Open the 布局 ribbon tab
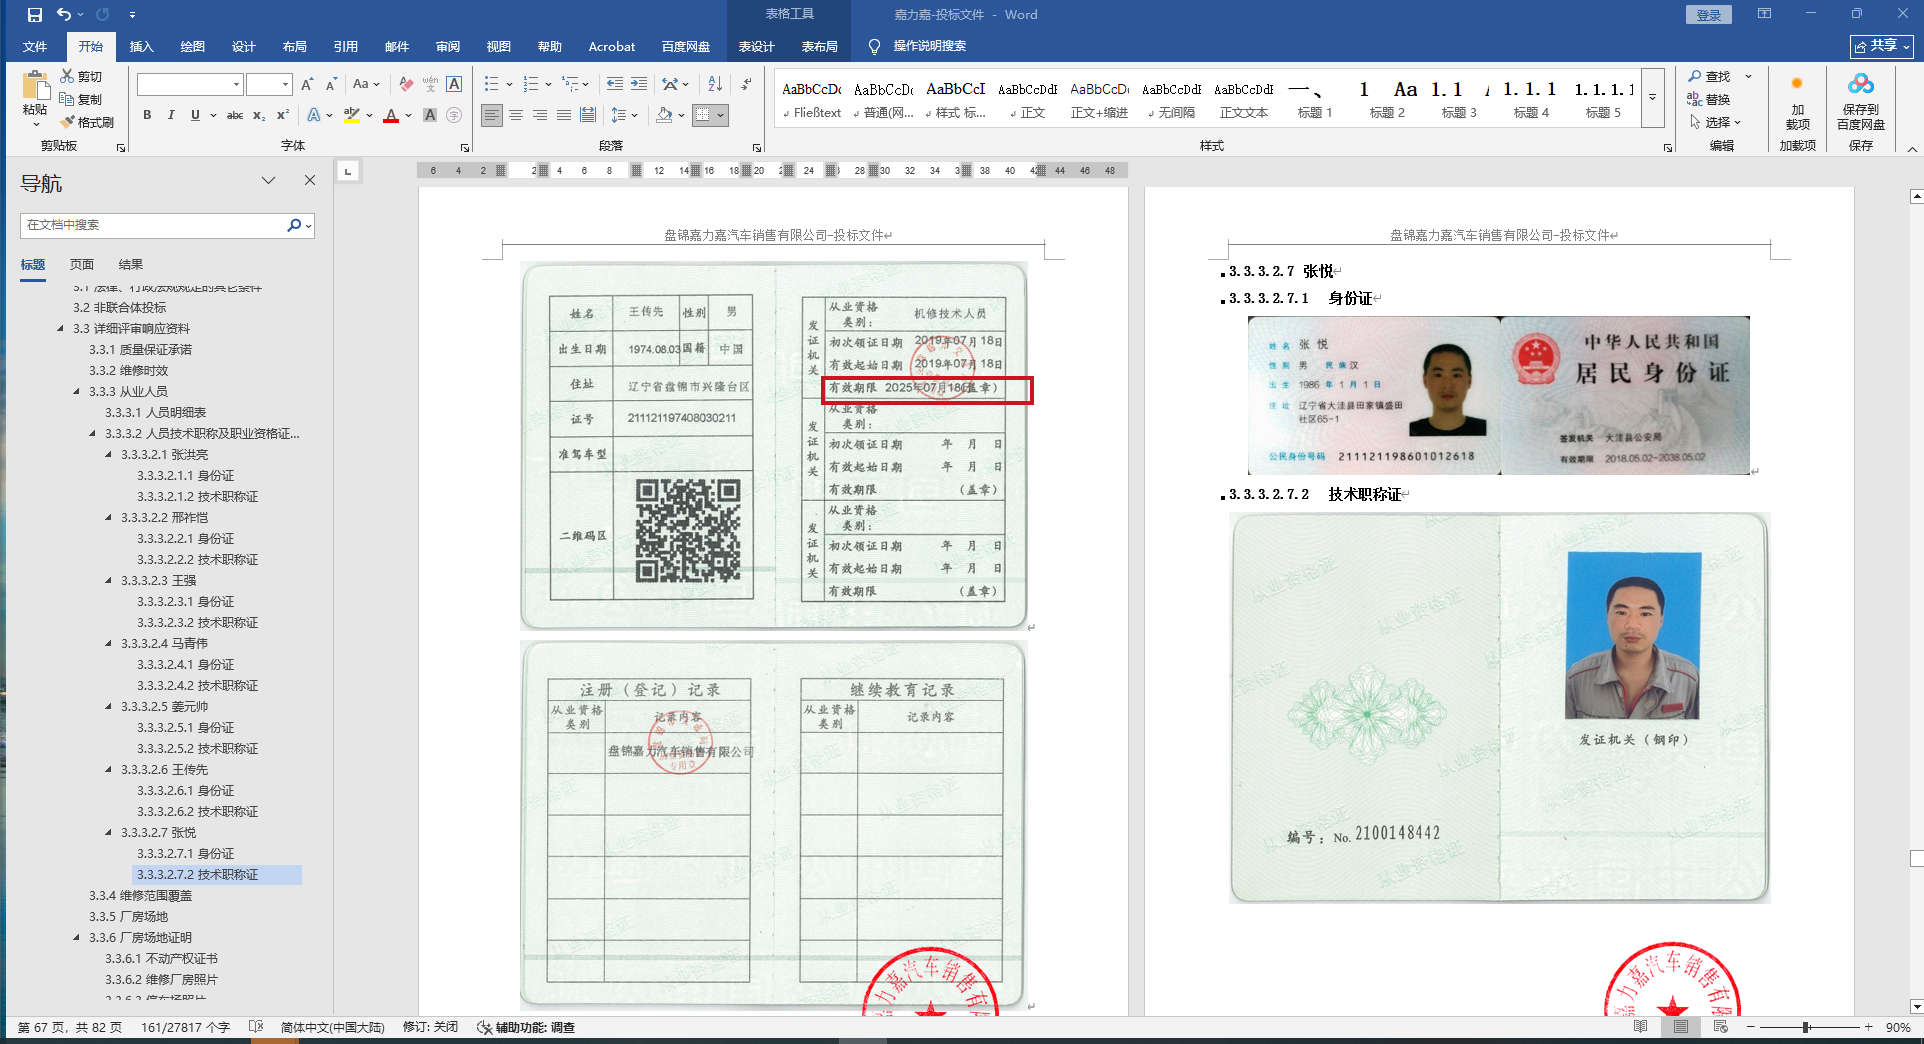The height and width of the screenshot is (1044, 1924). (x=294, y=46)
